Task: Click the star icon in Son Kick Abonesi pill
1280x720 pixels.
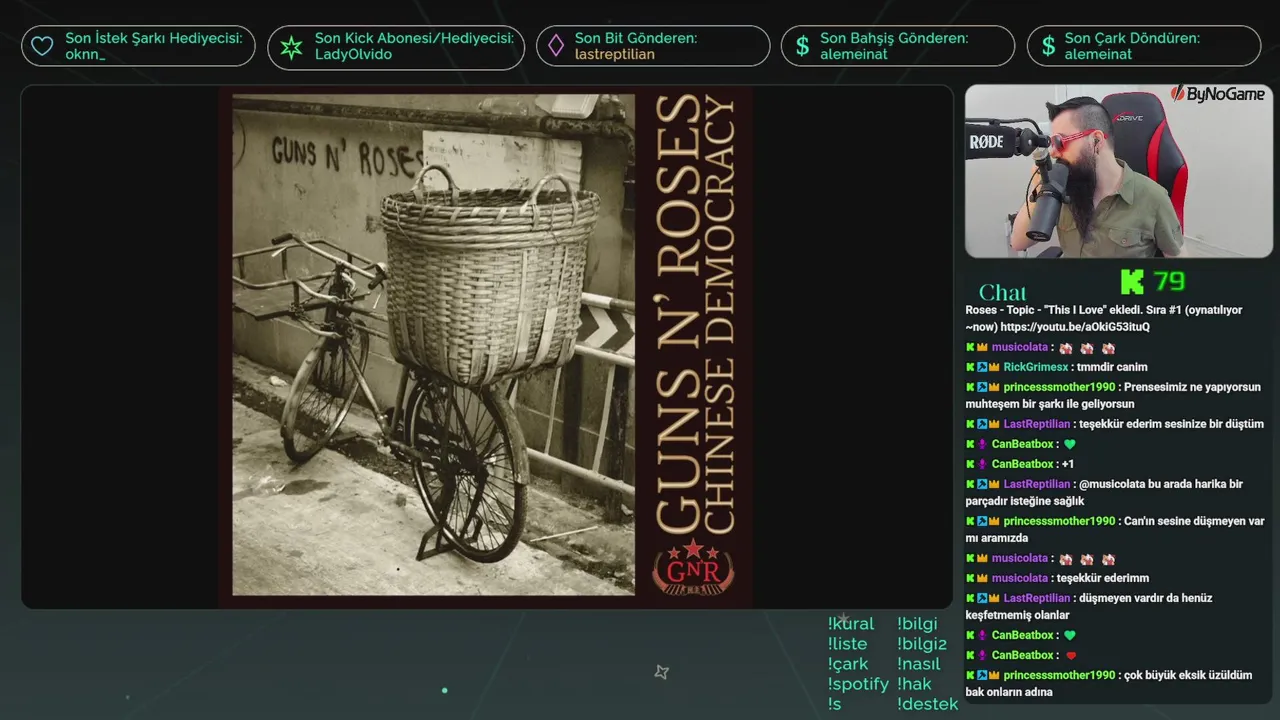Action: (x=291, y=47)
